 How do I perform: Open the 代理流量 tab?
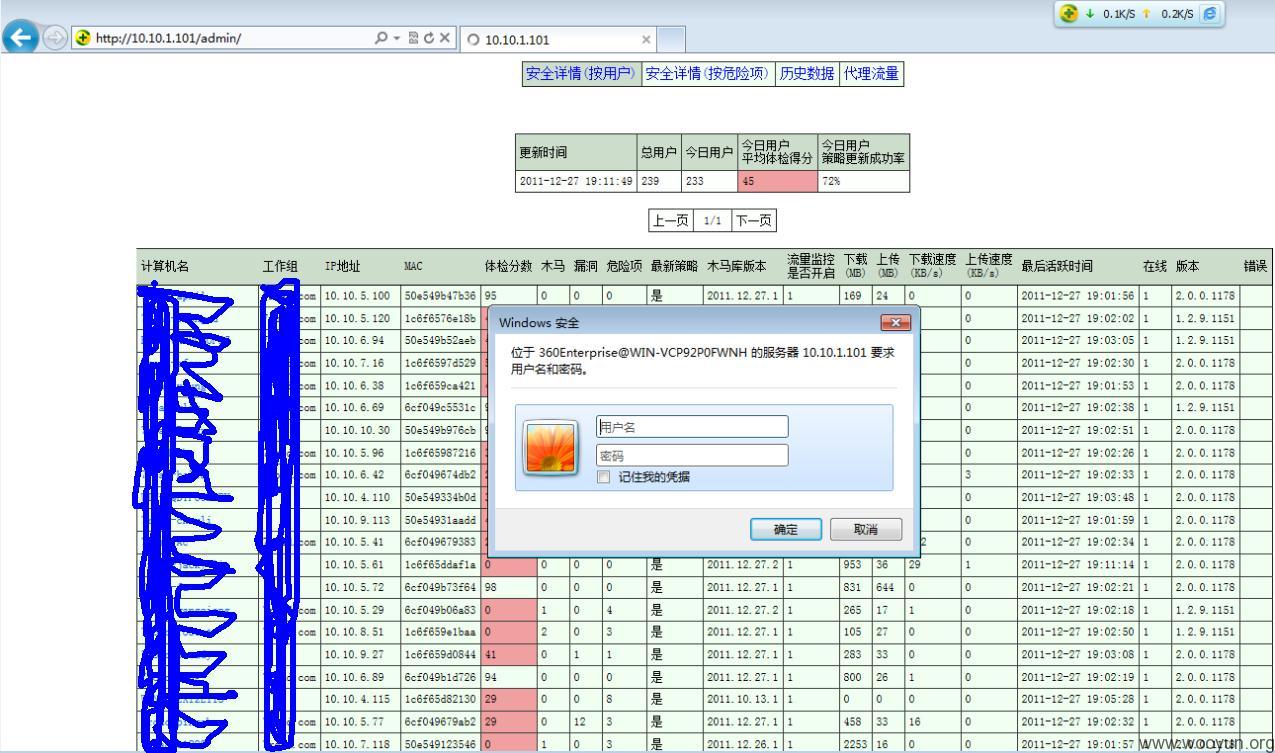click(x=871, y=73)
